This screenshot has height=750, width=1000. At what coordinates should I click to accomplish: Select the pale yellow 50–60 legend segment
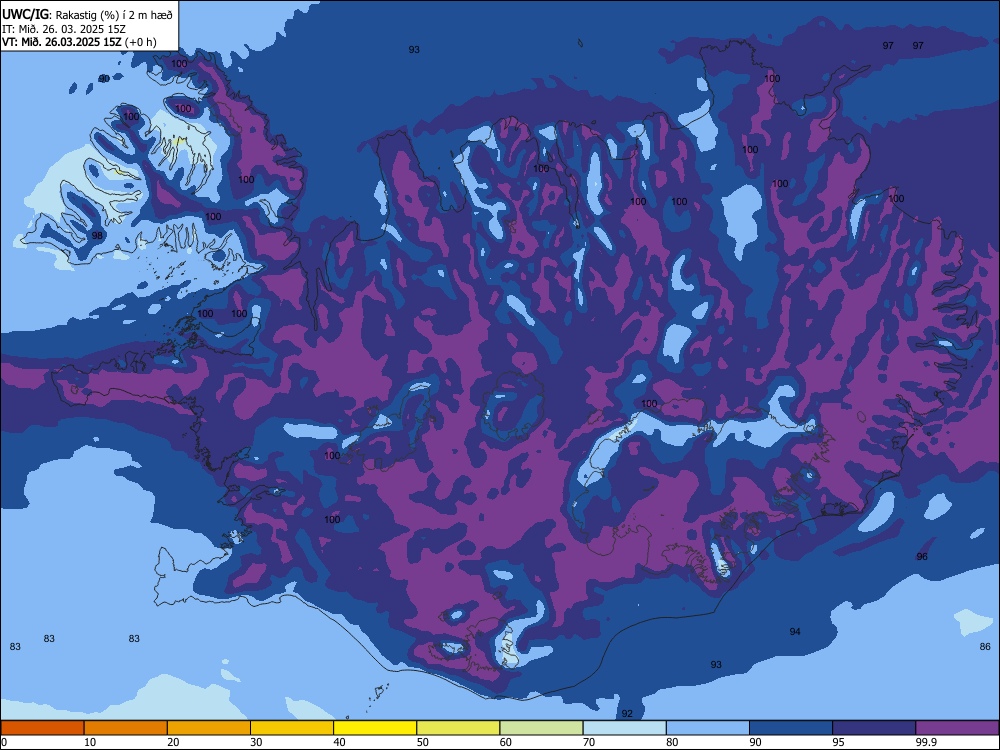click(x=458, y=728)
